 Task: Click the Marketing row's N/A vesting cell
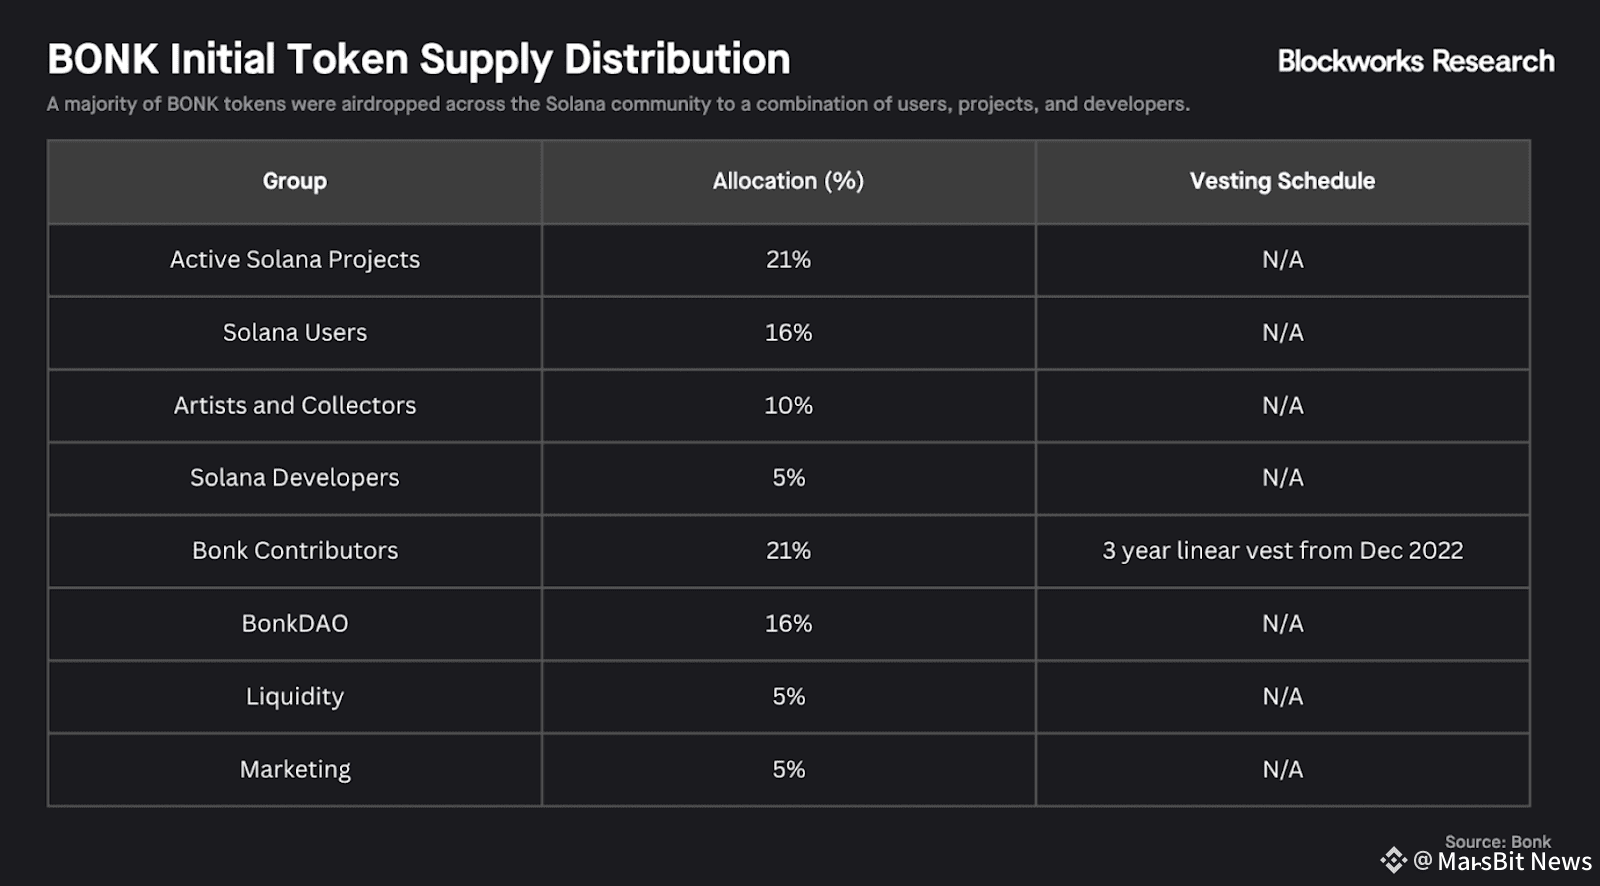(1282, 769)
